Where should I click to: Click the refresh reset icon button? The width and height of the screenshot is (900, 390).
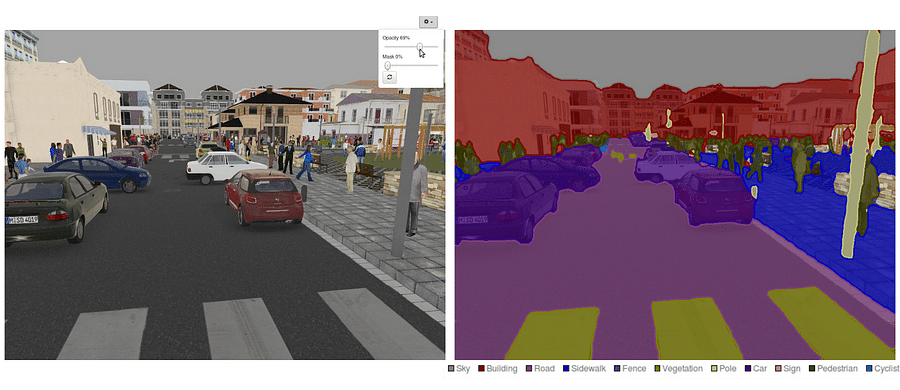coord(389,77)
